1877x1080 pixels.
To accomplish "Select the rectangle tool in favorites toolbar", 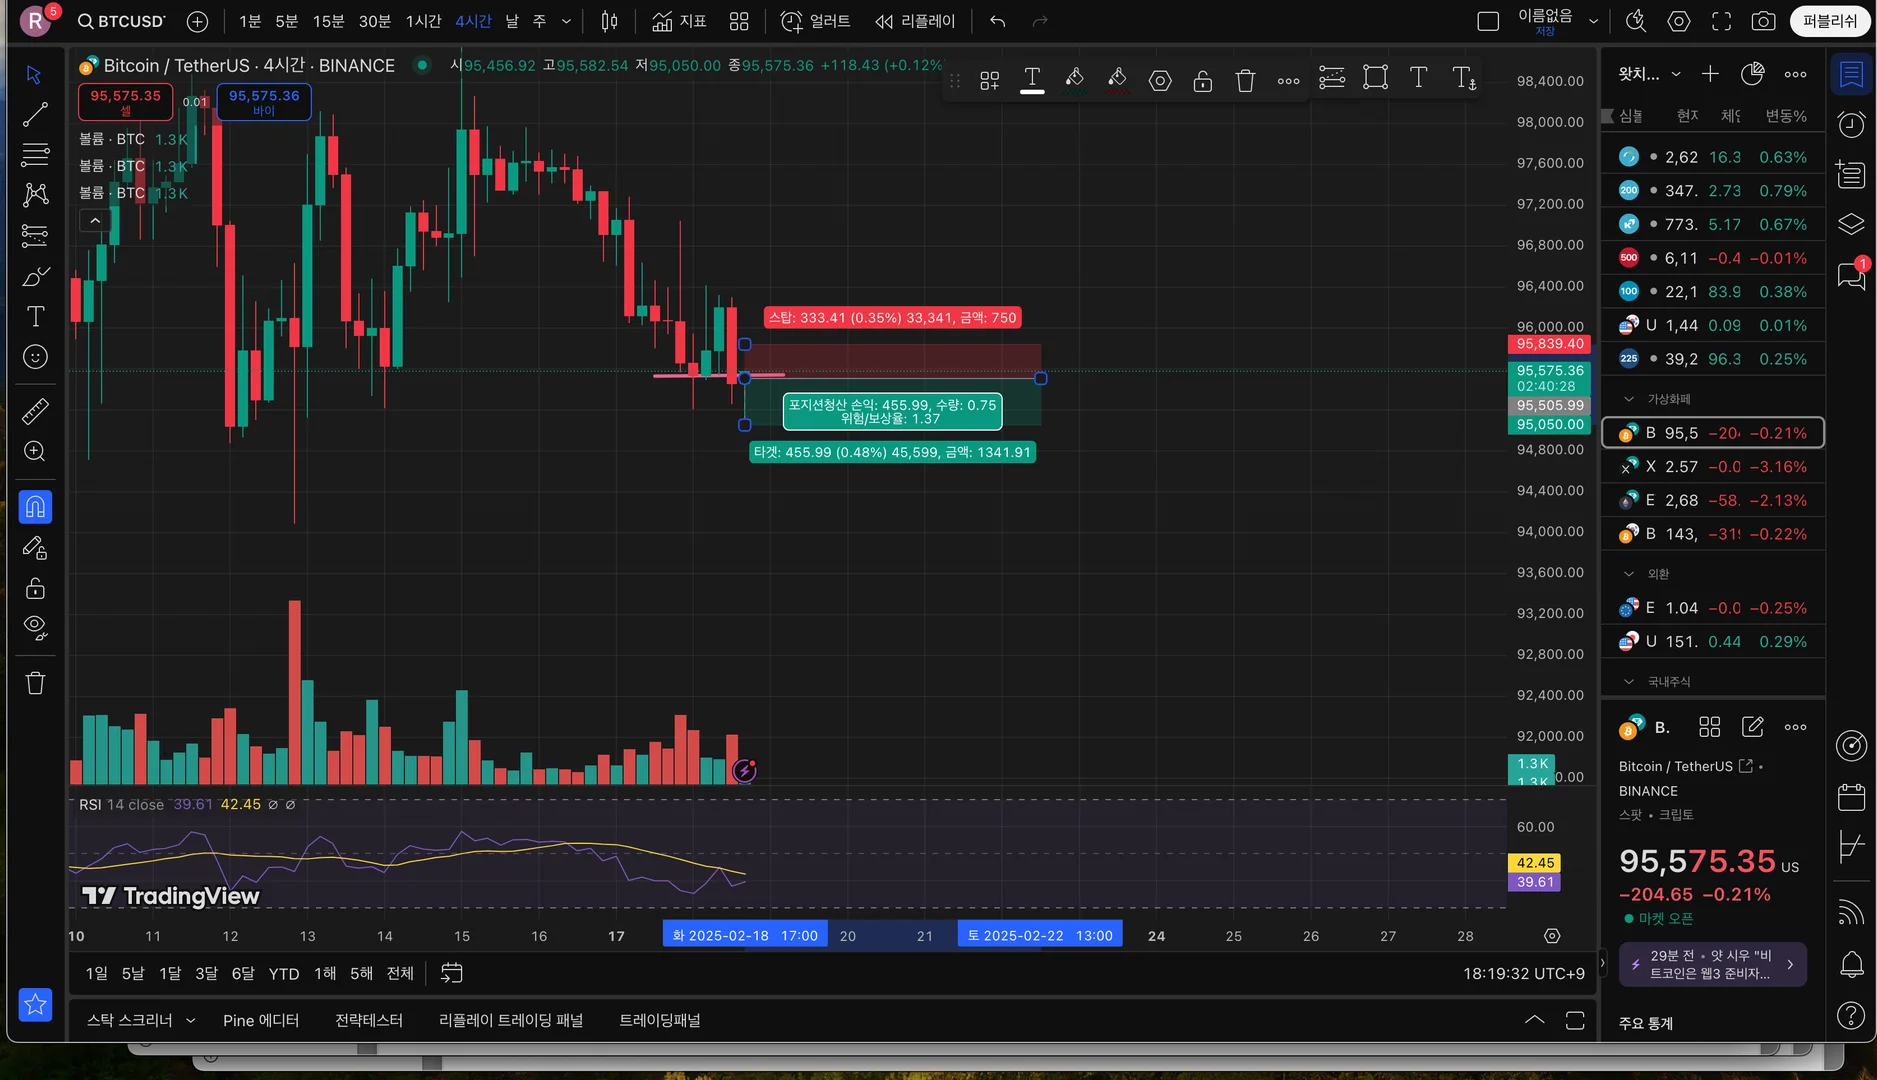I will point(1375,78).
